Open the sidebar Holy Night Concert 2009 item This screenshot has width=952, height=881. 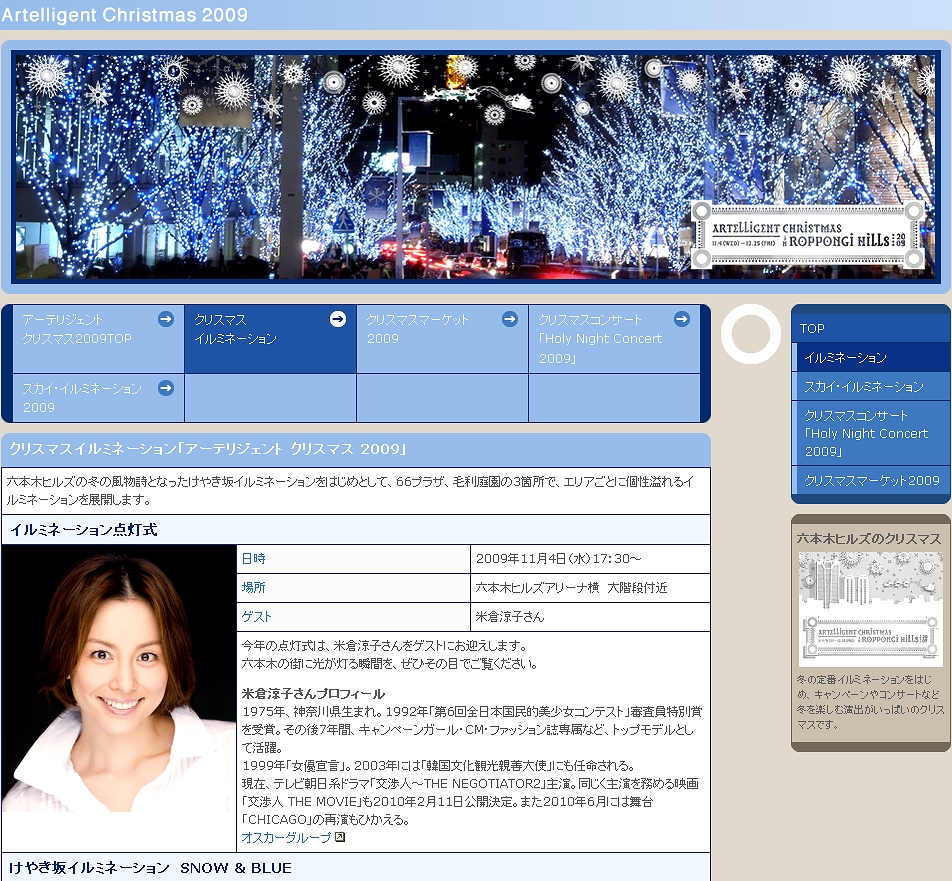[866, 433]
